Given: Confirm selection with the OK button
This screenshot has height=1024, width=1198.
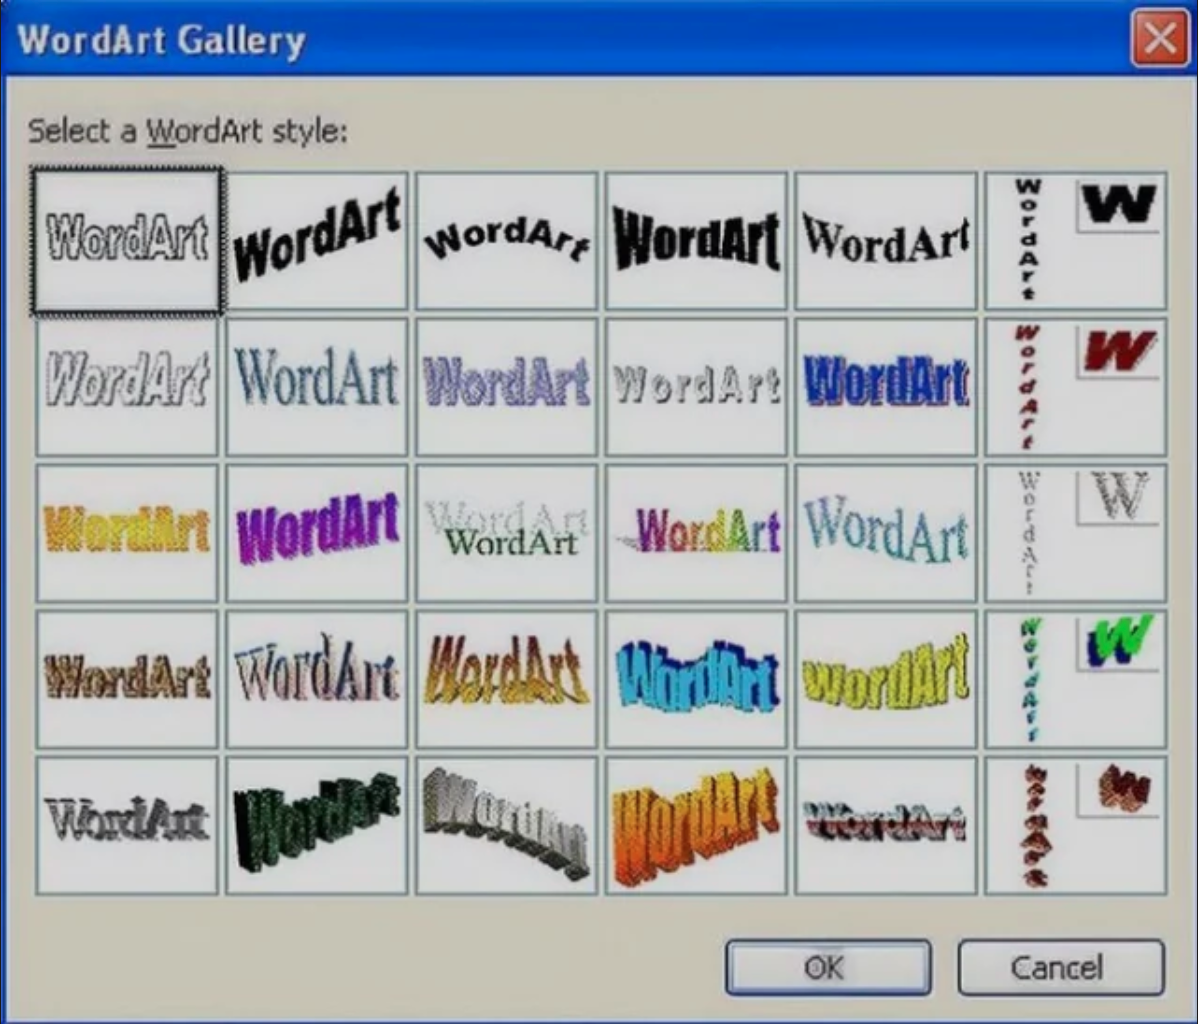Looking at the screenshot, I should 828,967.
